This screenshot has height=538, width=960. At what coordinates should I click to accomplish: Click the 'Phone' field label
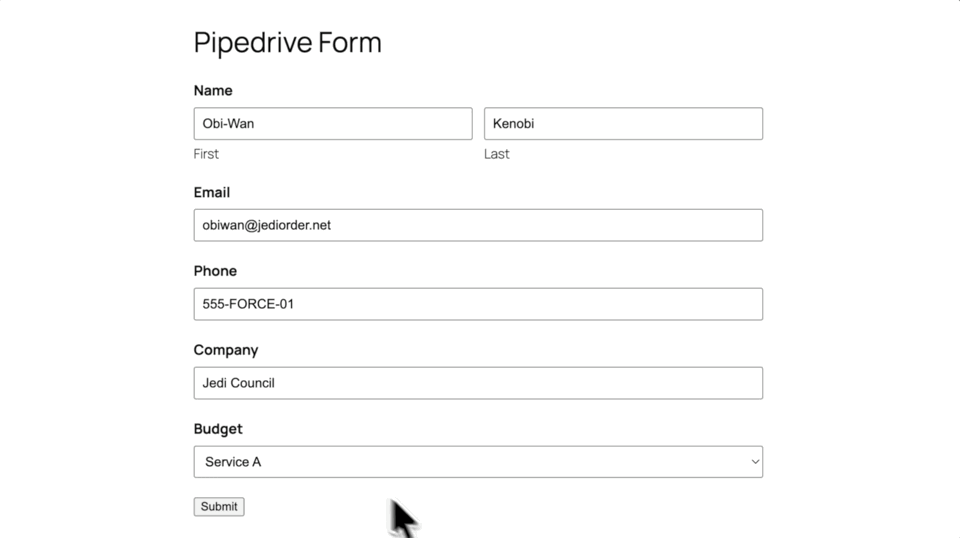click(215, 271)
